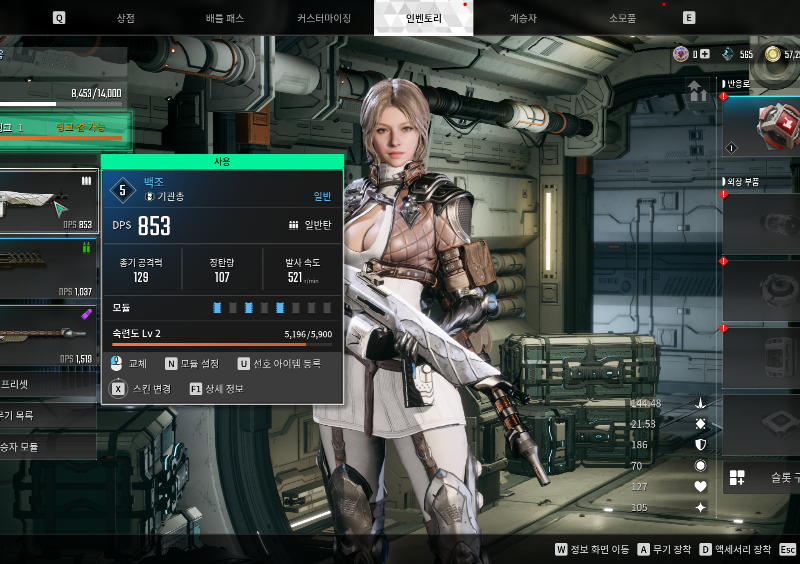Viewport: 800px width, 564px height.
Task: Click the red alert marker on 반응로
Action: click(x=723, y=96)
